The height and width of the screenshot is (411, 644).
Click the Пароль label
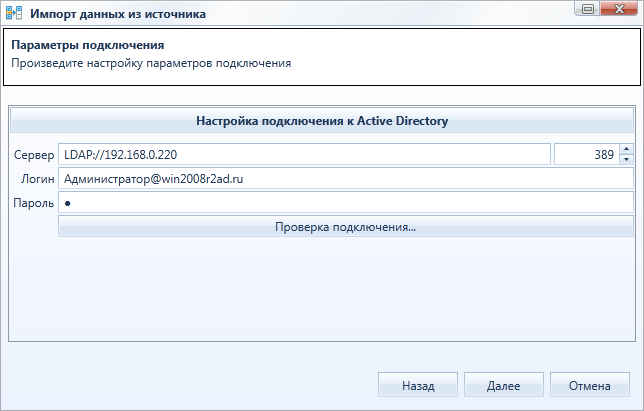click(x=34, y=203)
